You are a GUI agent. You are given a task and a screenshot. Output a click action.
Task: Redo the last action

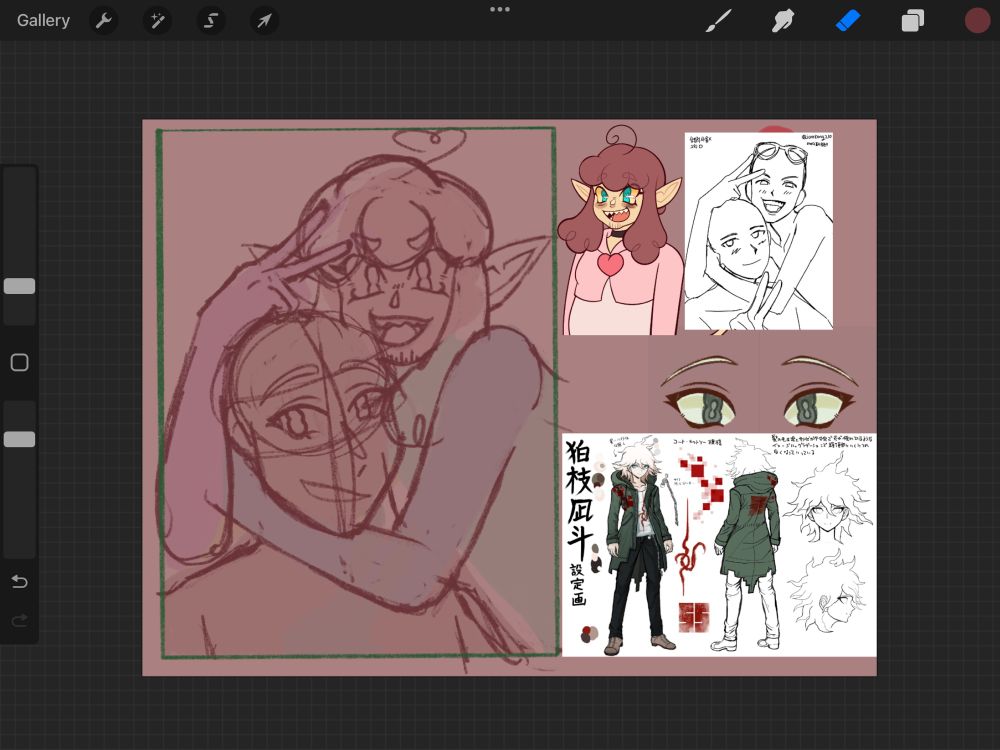point(20,620)
